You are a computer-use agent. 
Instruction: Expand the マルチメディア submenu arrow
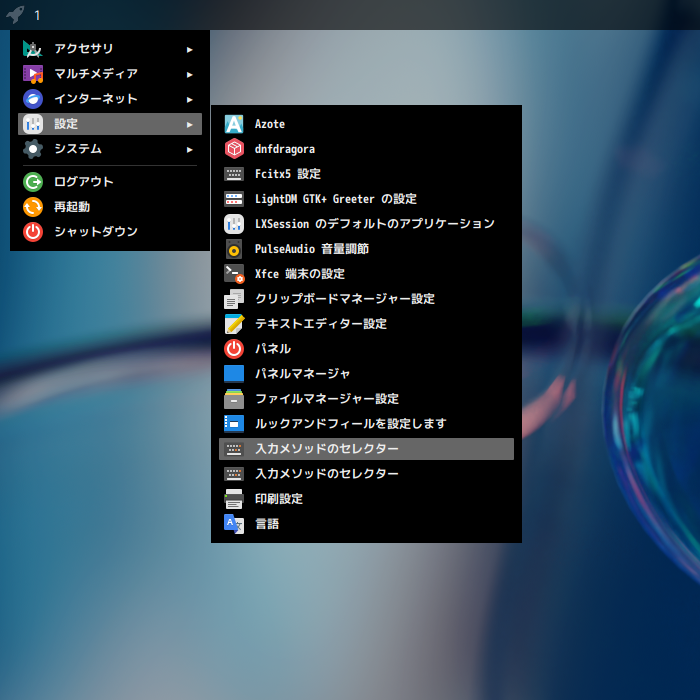pos(190,74)
